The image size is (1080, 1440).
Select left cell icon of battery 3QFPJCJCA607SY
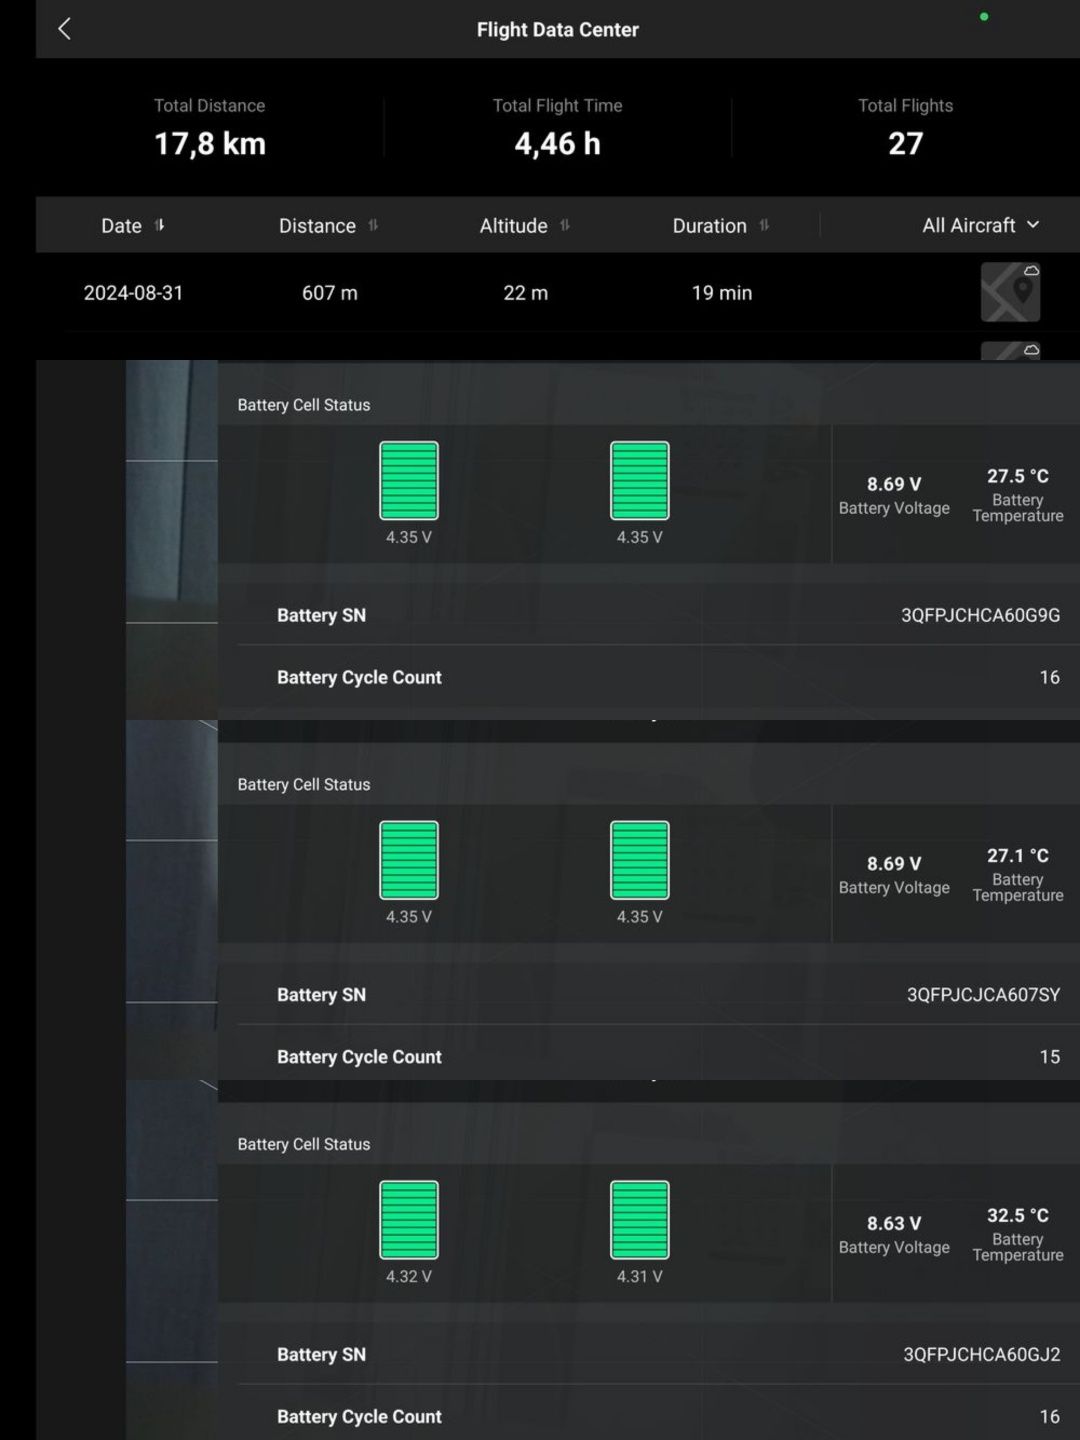[409, 860]
